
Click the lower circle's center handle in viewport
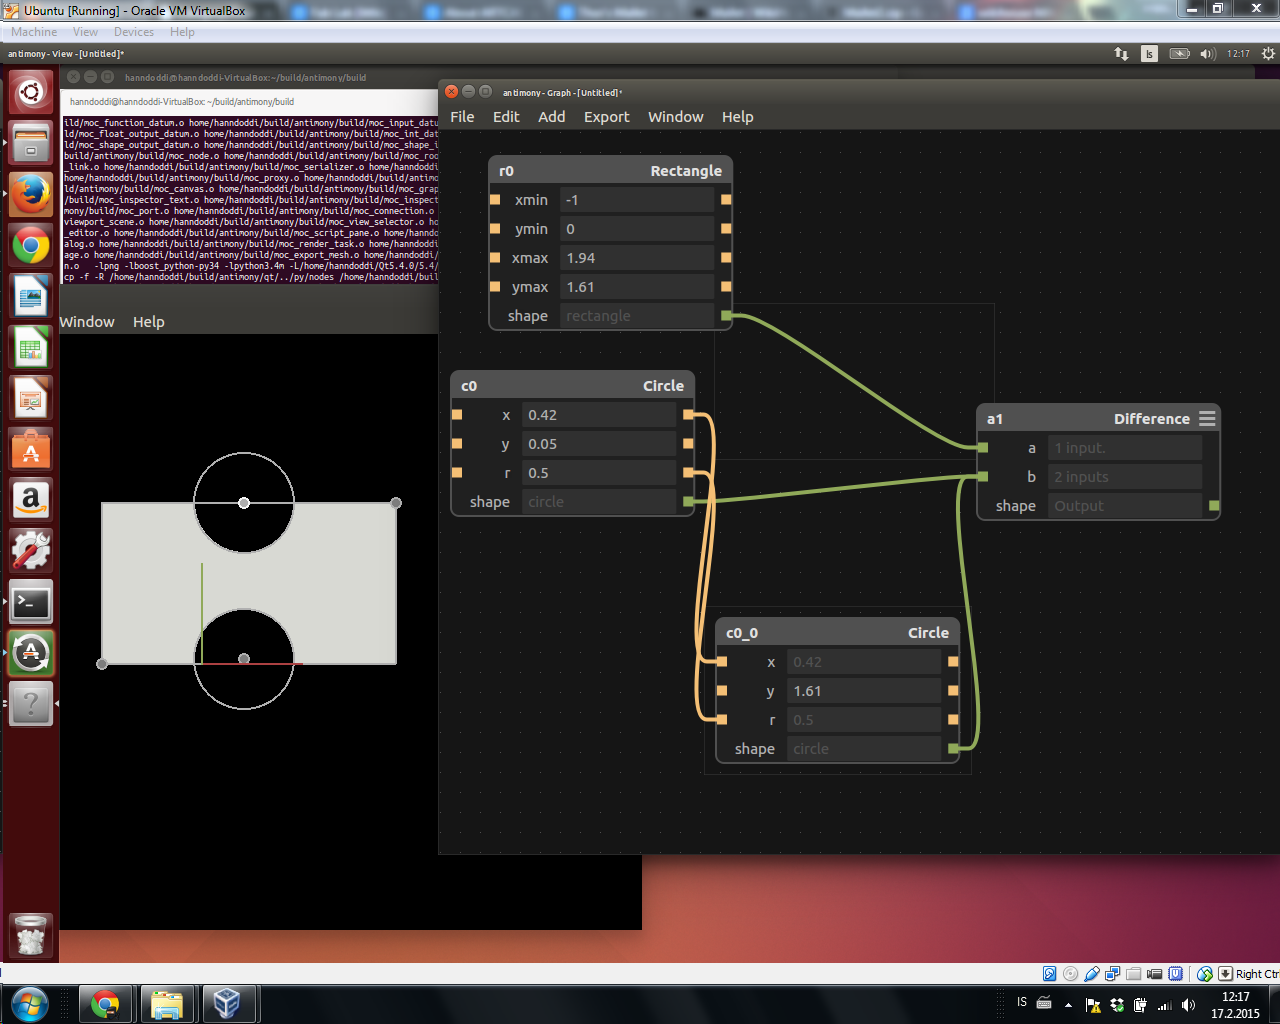pyautogui.click(x=244, y=659)
